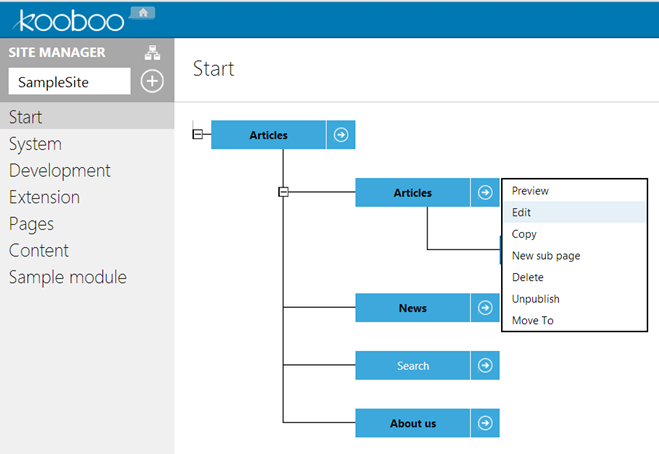Click arrow icon on Search node

485,365
